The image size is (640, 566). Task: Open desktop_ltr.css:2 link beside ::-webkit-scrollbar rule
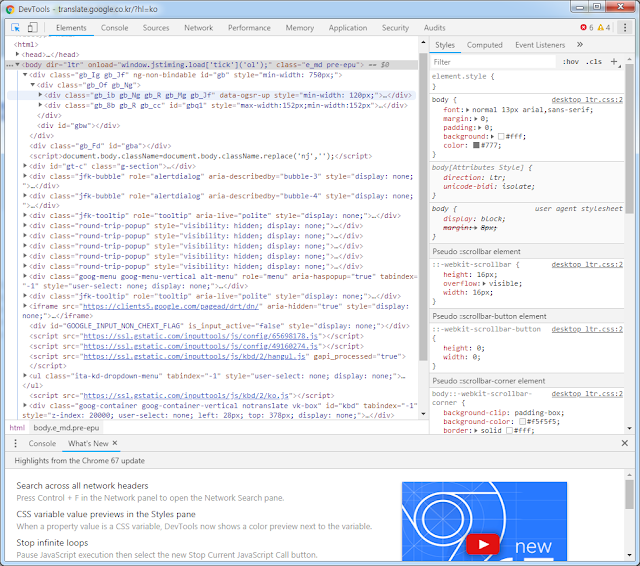point(587,264)
